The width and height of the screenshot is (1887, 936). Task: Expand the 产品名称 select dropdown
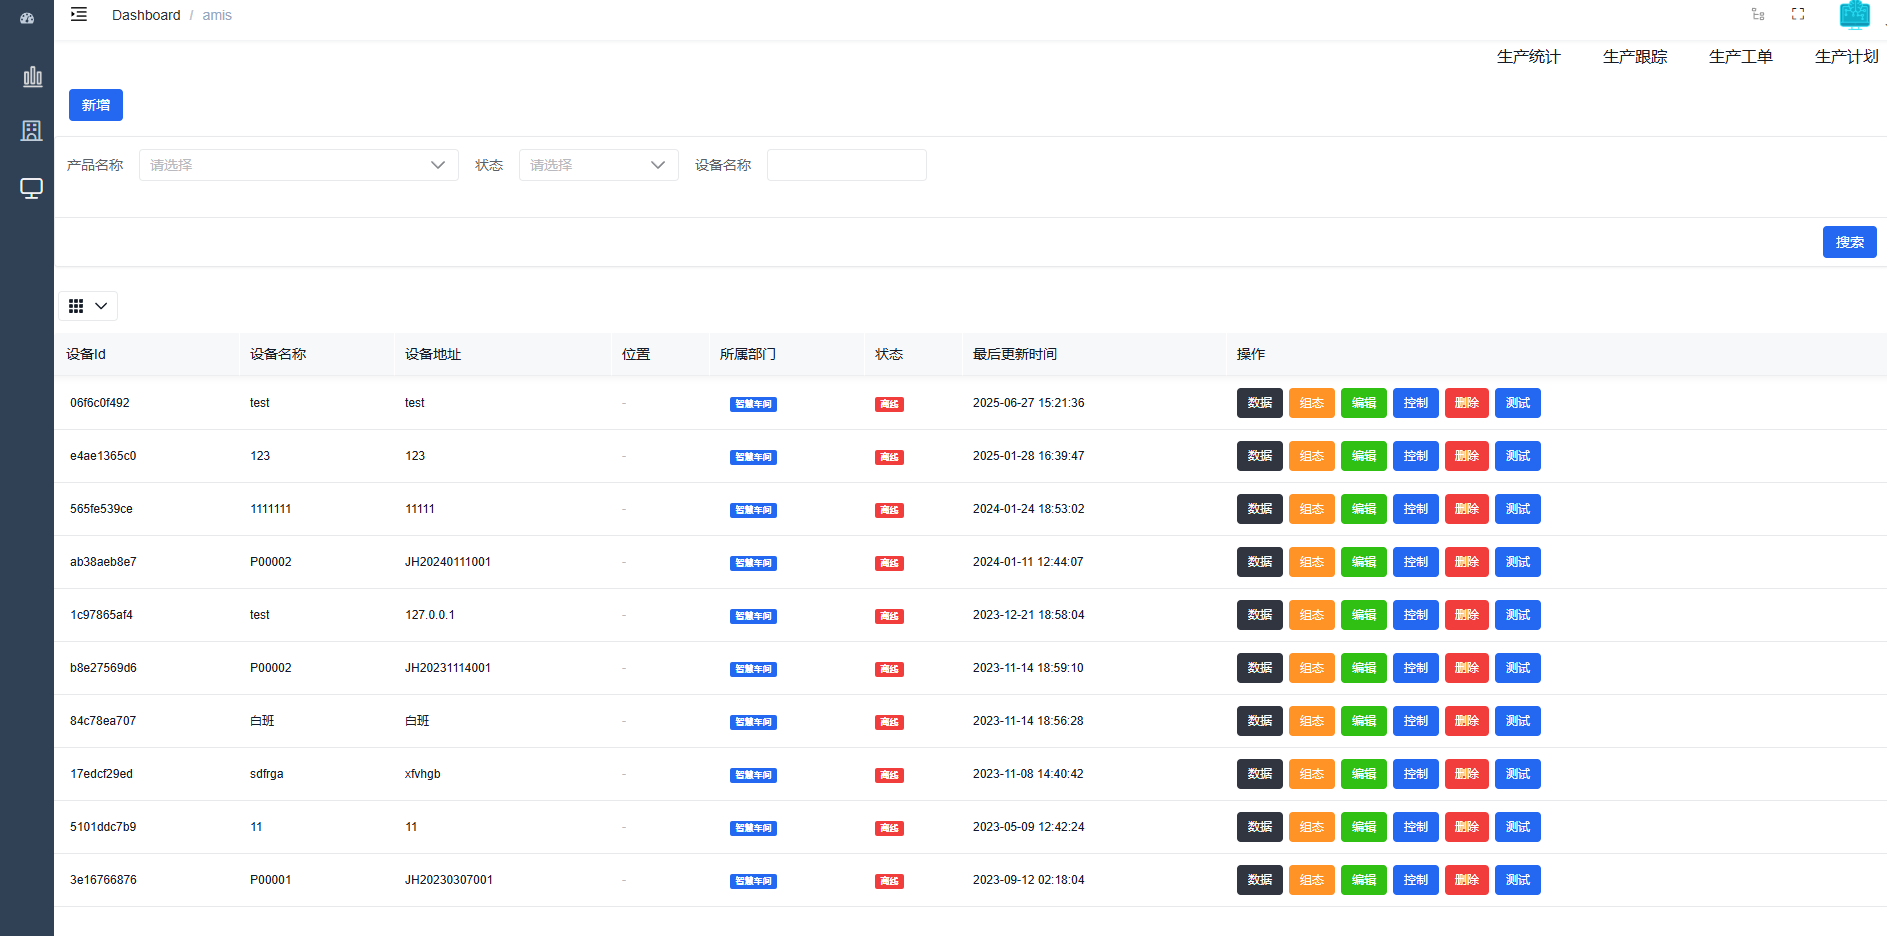(x=299, y=165)
